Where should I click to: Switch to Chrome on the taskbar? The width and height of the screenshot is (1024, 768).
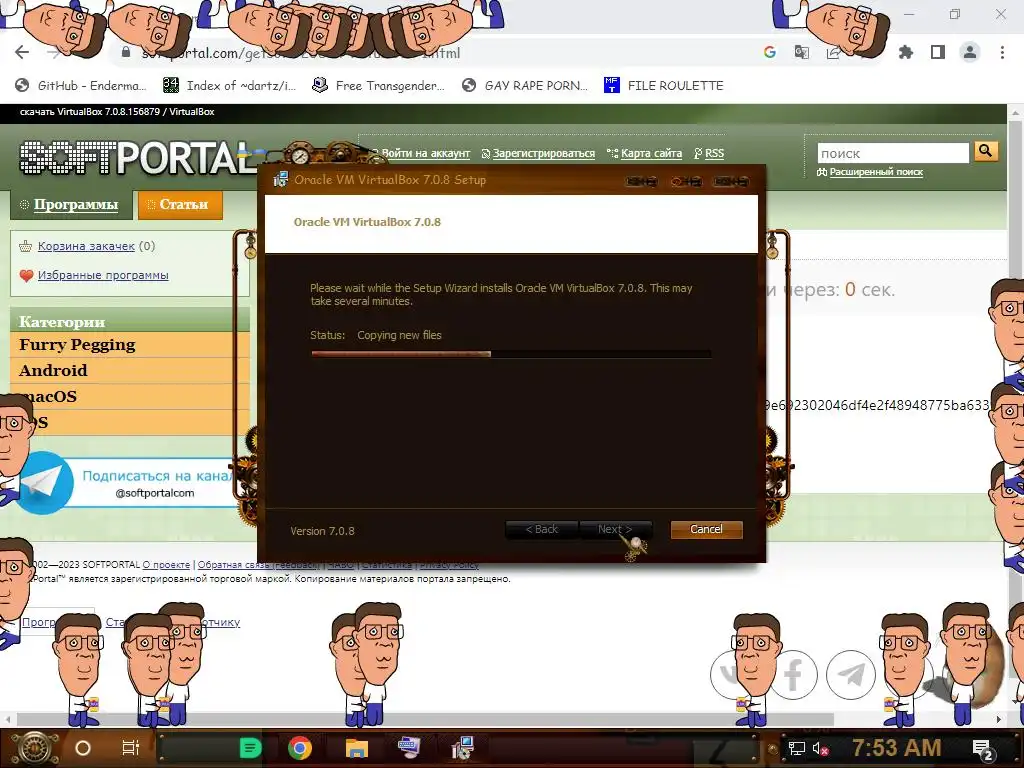coord(300,748)
